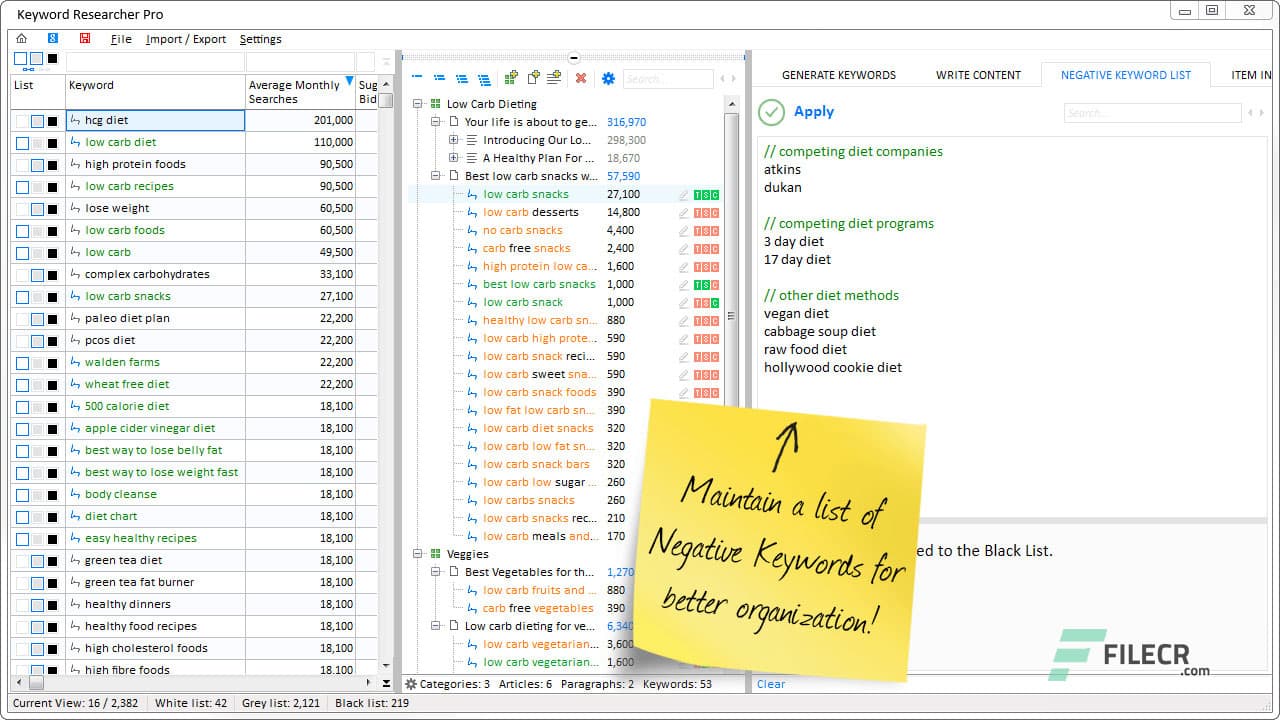Open tree settings via the blue gear icon
This screenshot has height=720, width=1280.
tap(608, 78)
